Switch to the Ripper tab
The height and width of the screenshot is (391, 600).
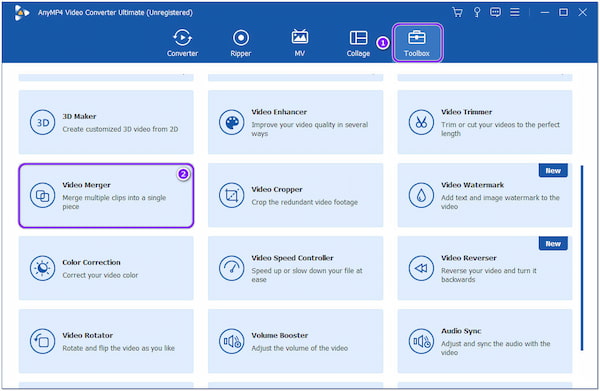(x=241, y=43)
